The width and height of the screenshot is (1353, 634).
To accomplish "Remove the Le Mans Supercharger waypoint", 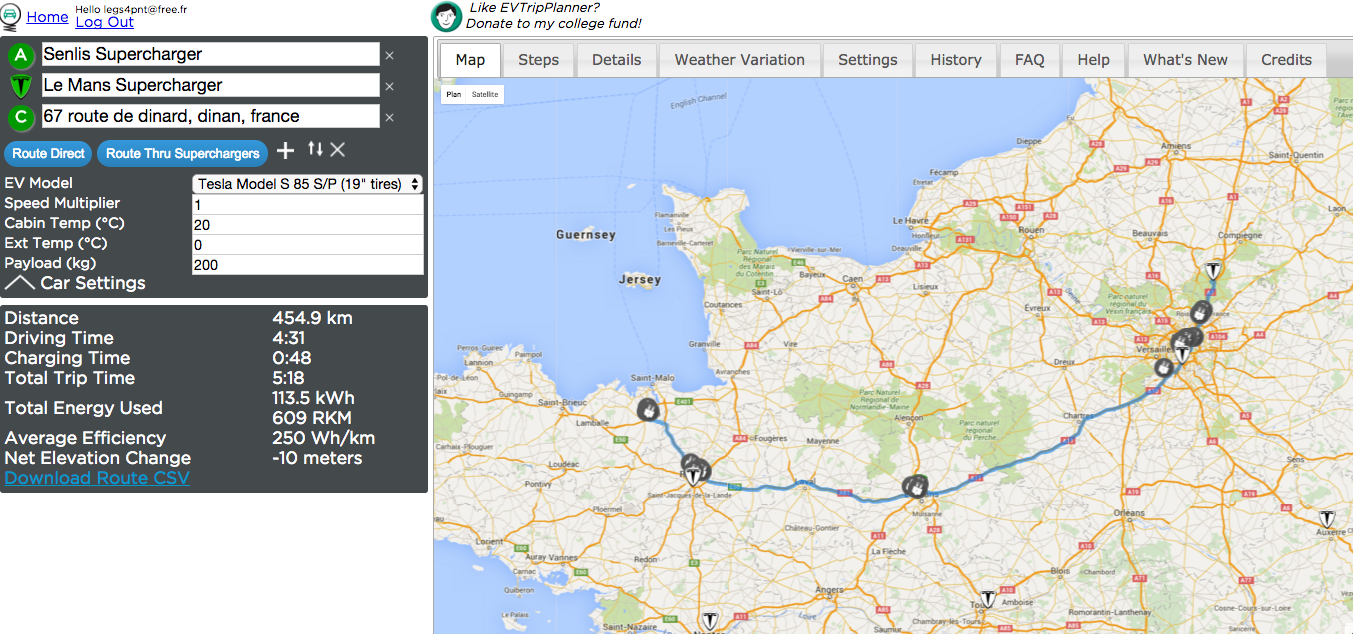I will point(390,87).
